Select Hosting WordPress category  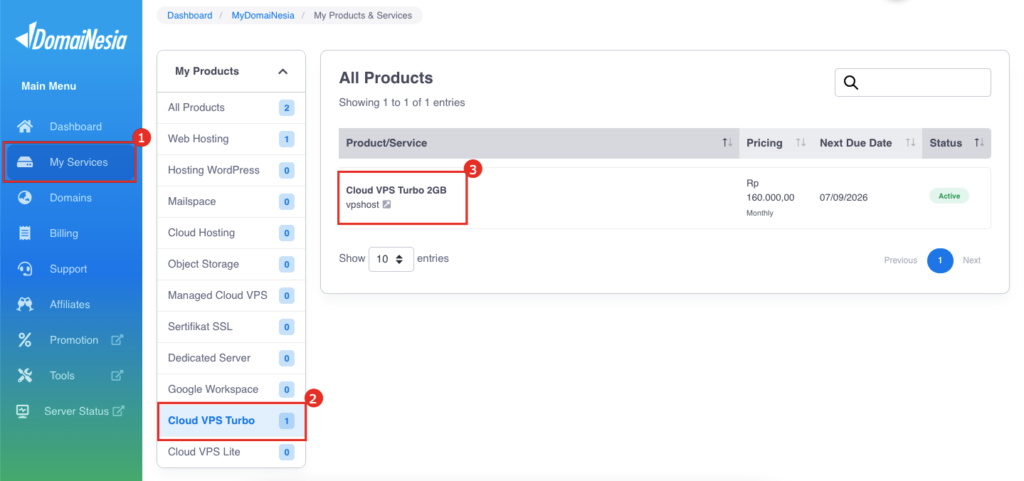[x=231, y=170]
